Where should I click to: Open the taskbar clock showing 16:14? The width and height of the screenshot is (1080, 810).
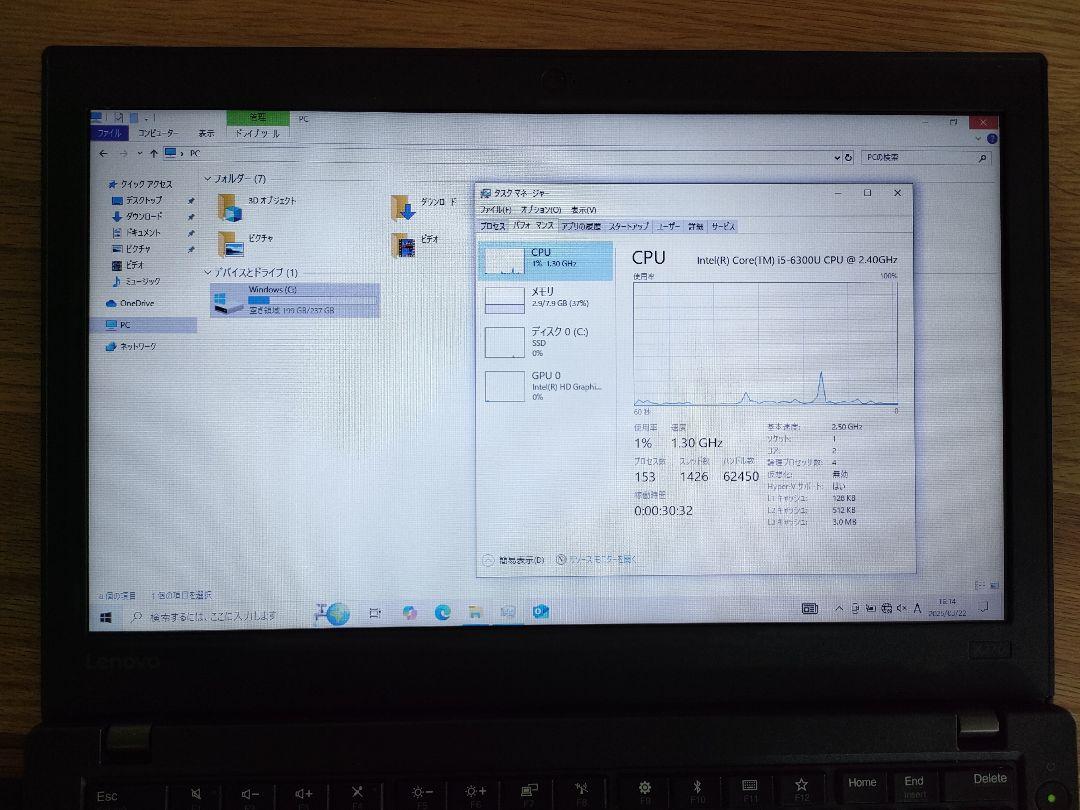point(946,607)
